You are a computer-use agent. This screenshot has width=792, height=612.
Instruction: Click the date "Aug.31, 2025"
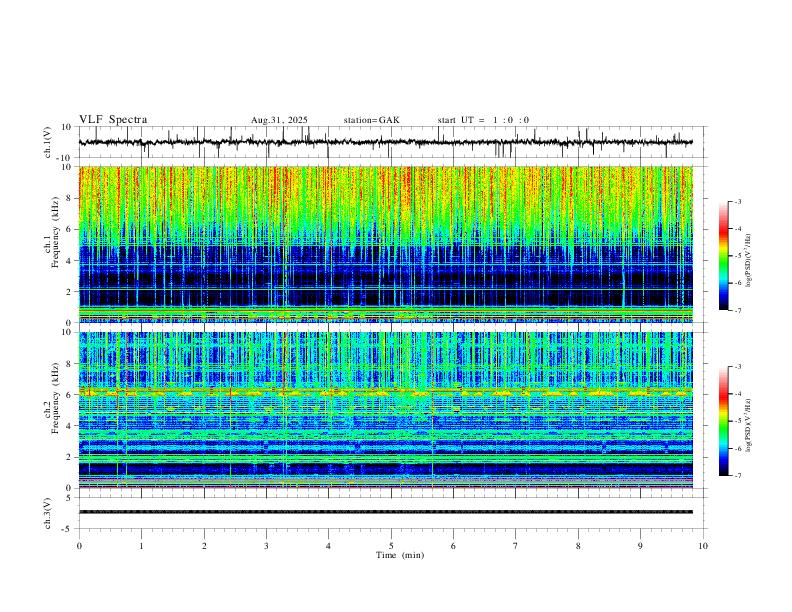point(279,120)
